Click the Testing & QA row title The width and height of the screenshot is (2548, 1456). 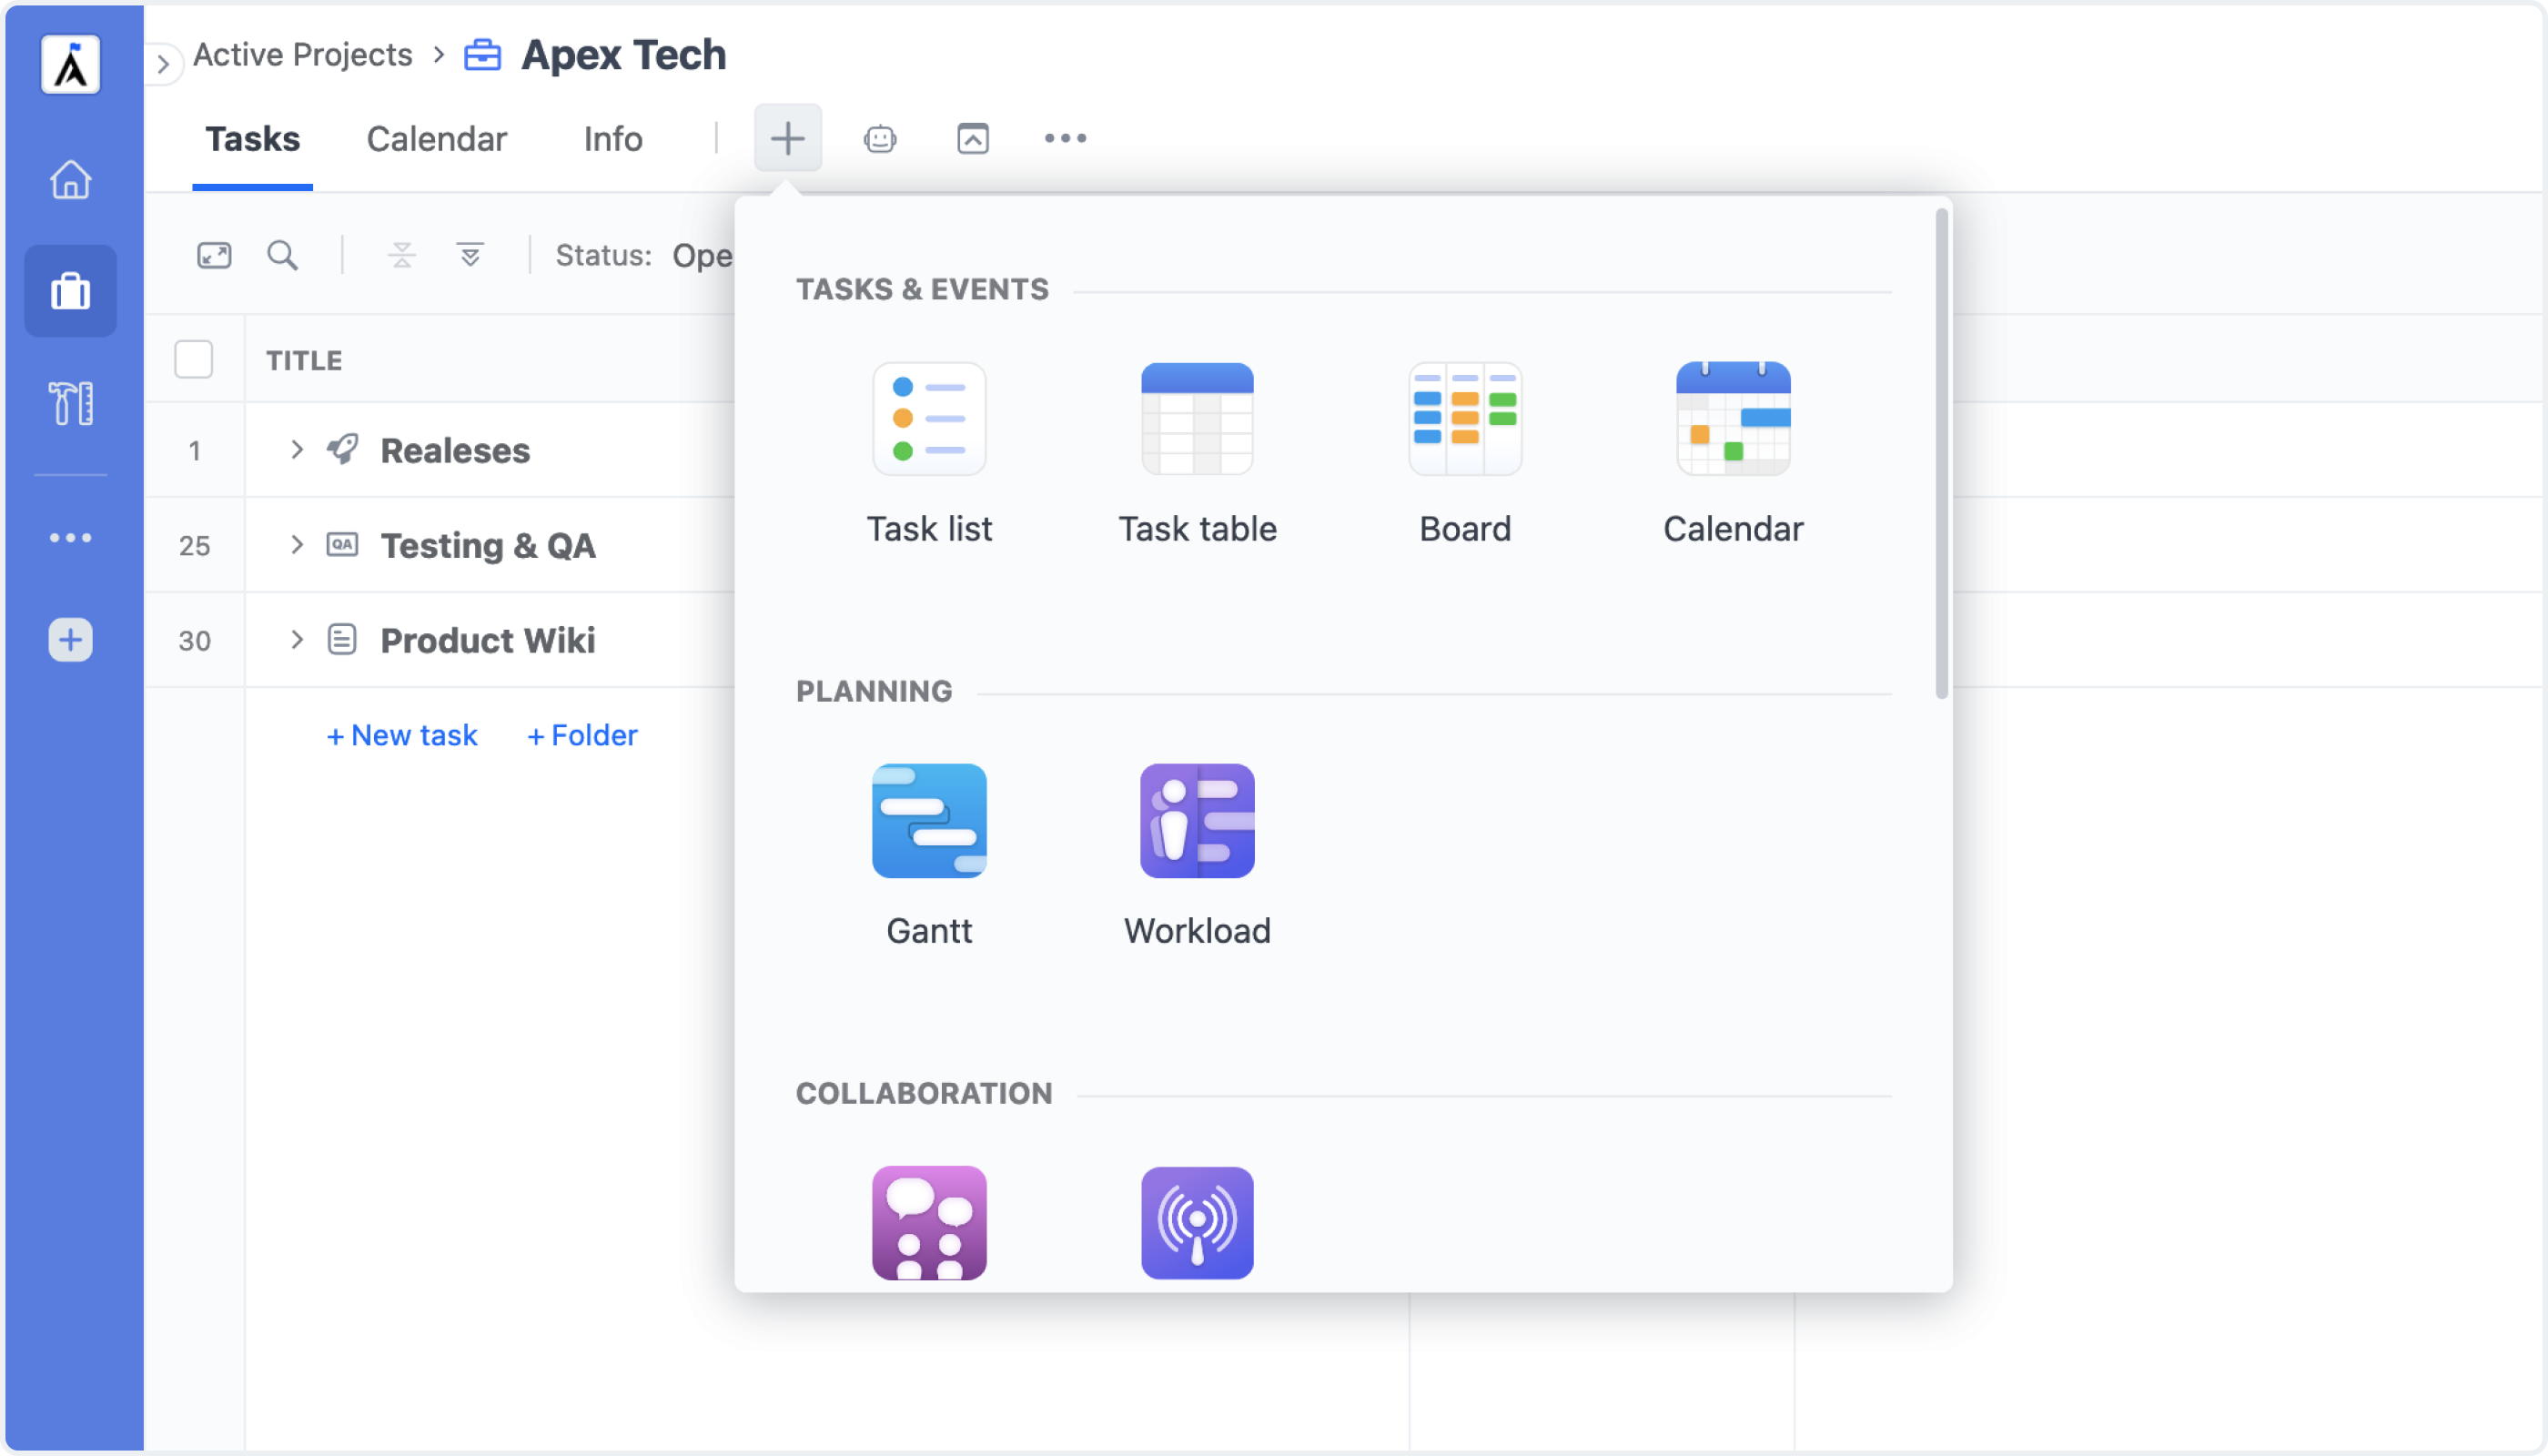(488, 546)
